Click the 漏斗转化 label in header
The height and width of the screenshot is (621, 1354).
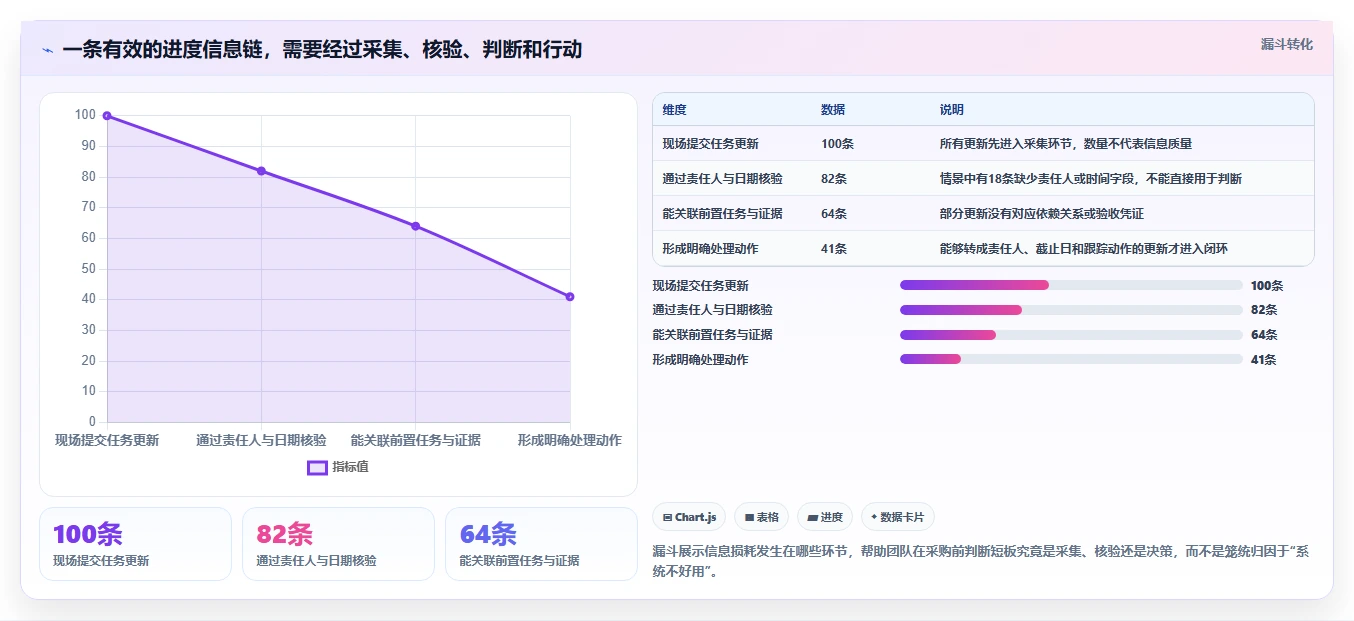tap(1286, 44)
